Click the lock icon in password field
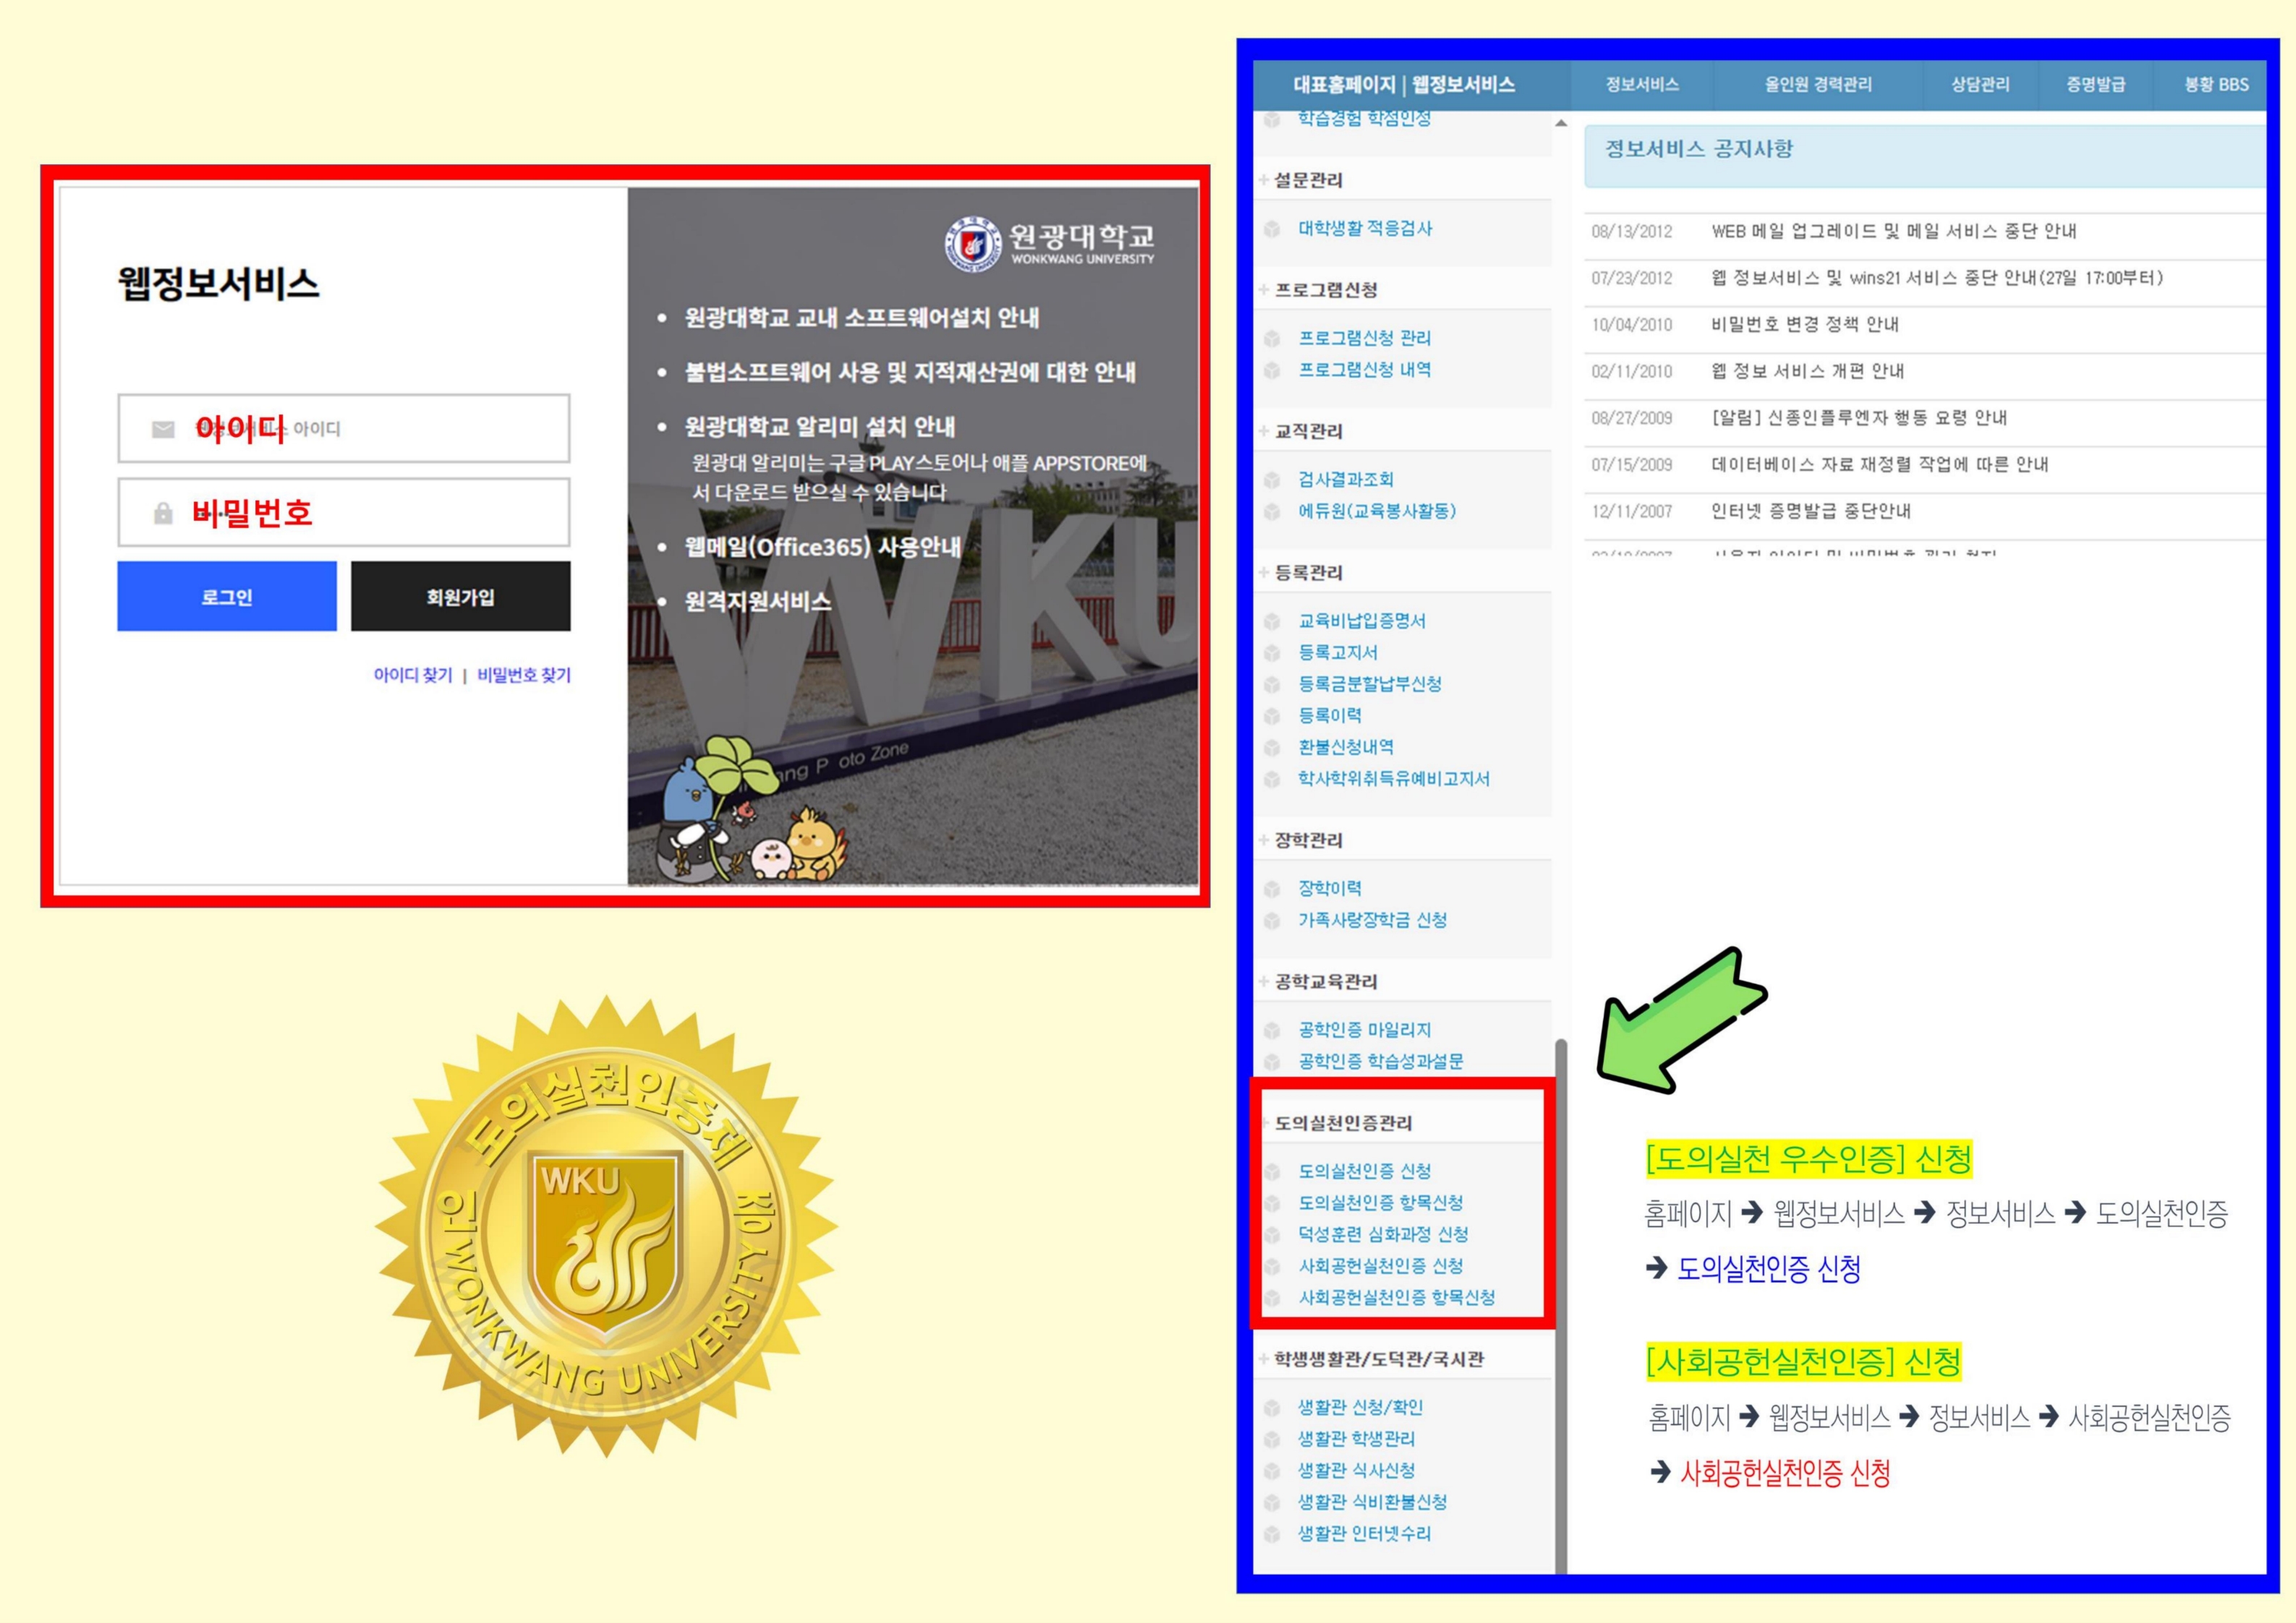This screenshot has height=1623, width=2296. click(x=163, y=513)
